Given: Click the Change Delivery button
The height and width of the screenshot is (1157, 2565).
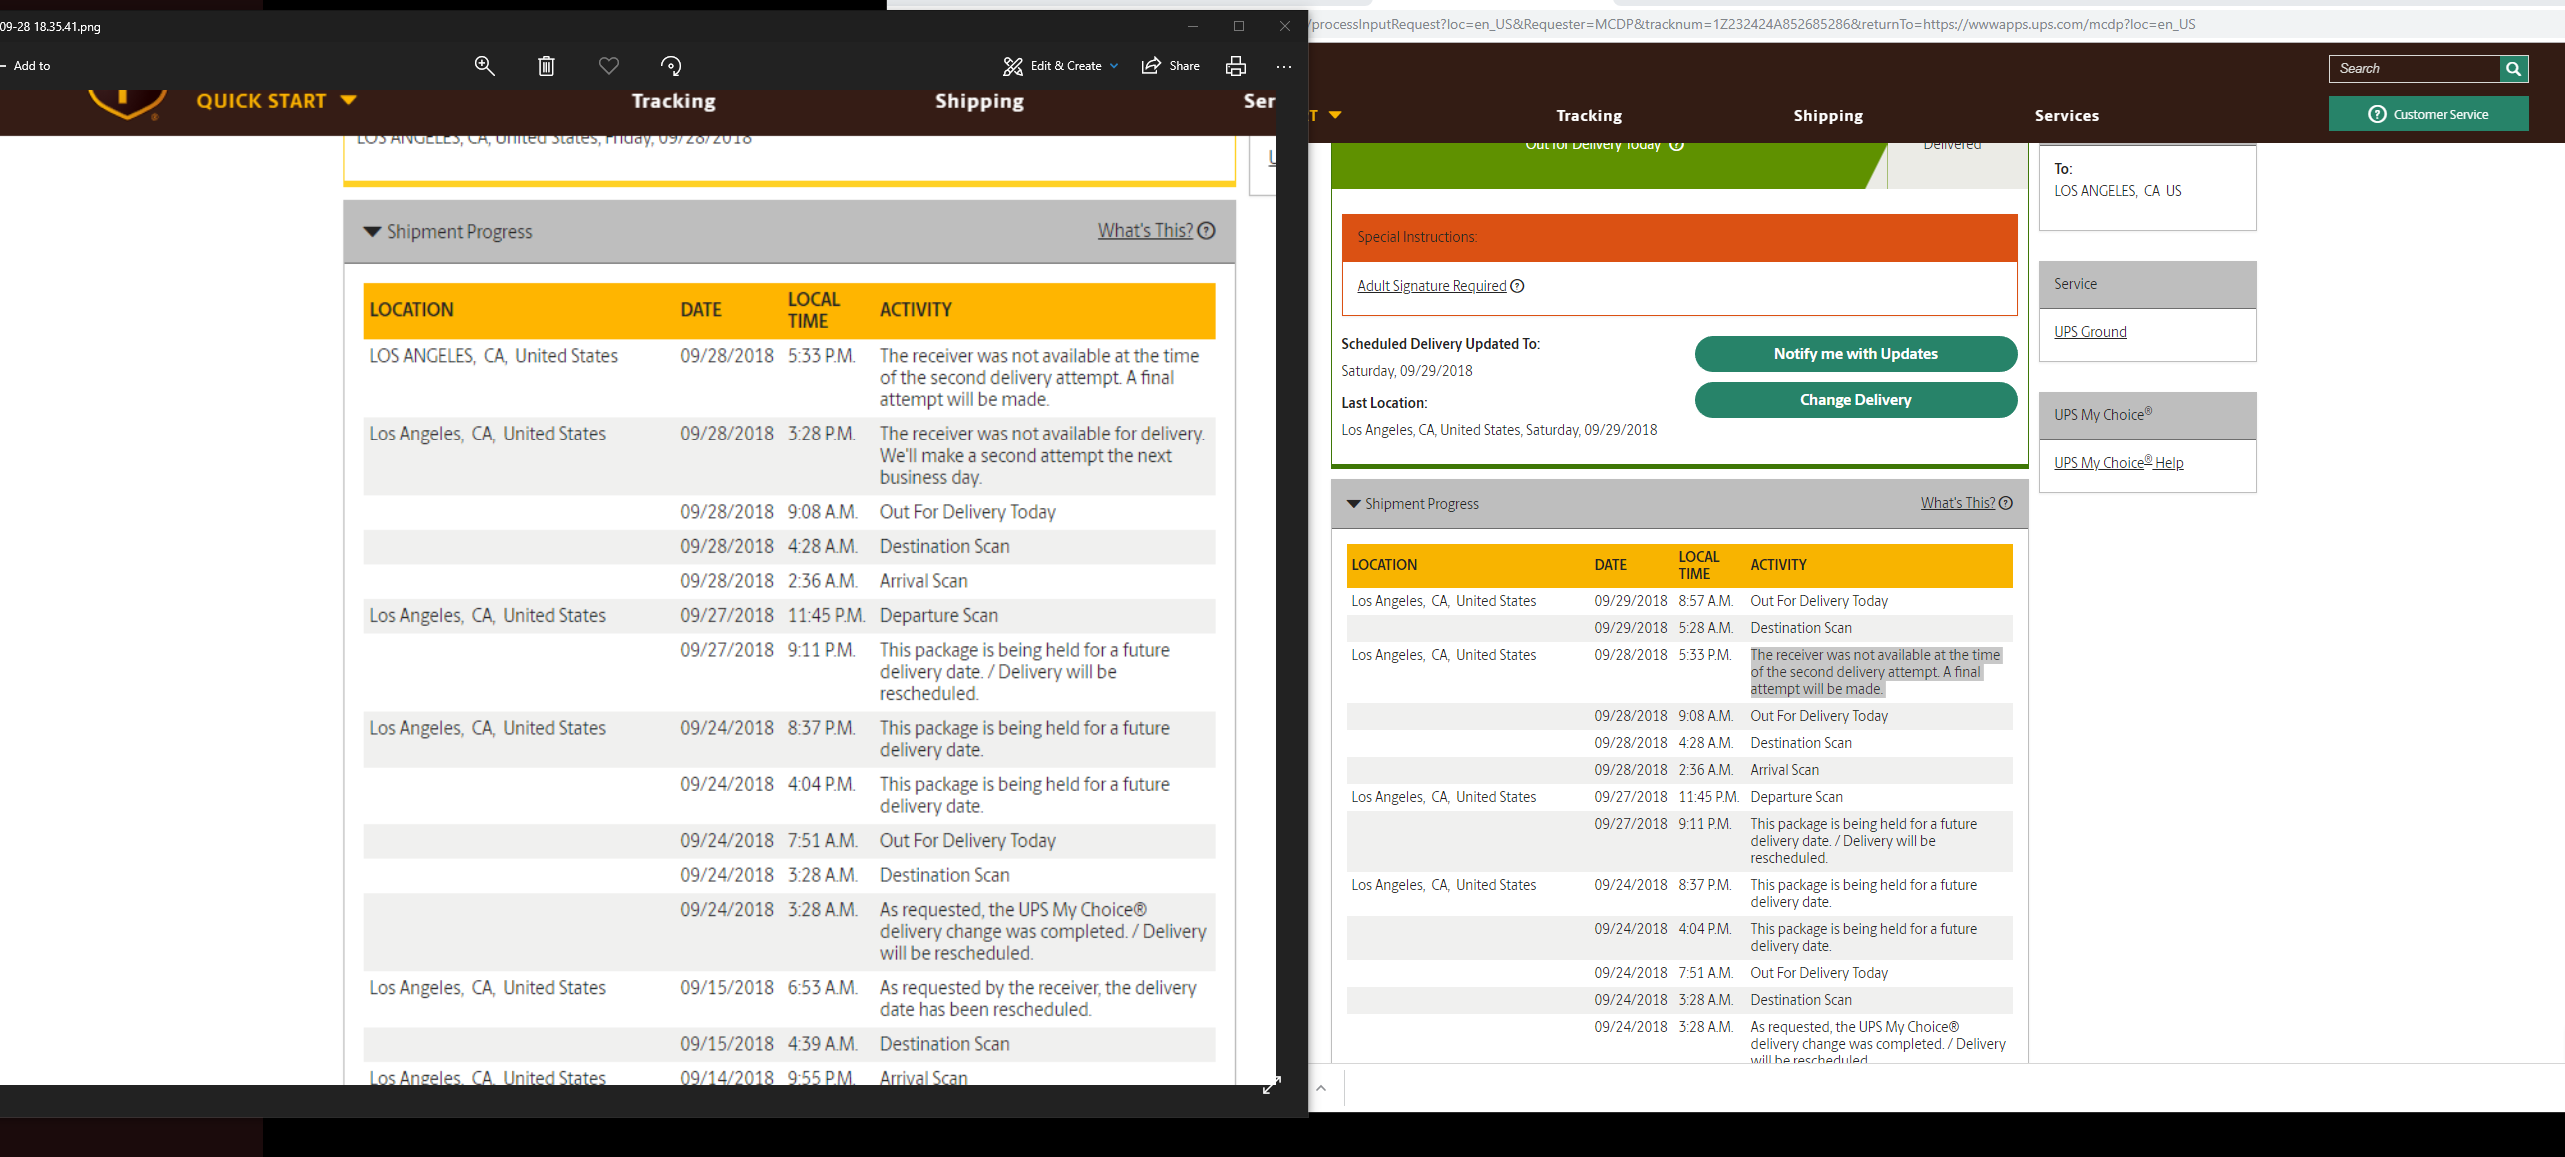Looking at the screenshot, I should [x=1855, y=400].
